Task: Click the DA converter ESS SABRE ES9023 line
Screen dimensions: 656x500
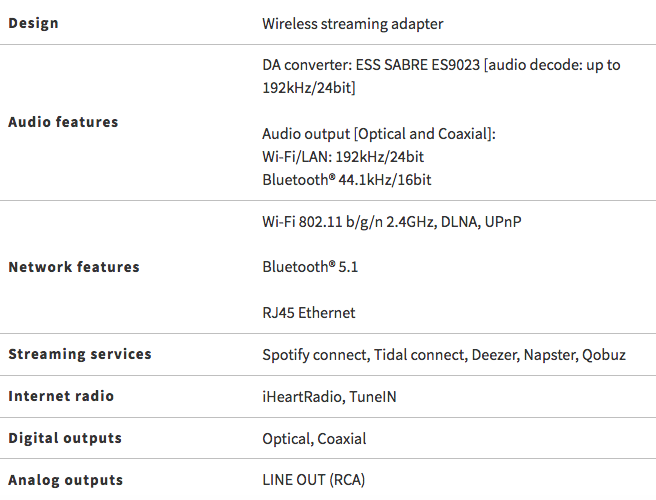Action: [x=441, y=65]
